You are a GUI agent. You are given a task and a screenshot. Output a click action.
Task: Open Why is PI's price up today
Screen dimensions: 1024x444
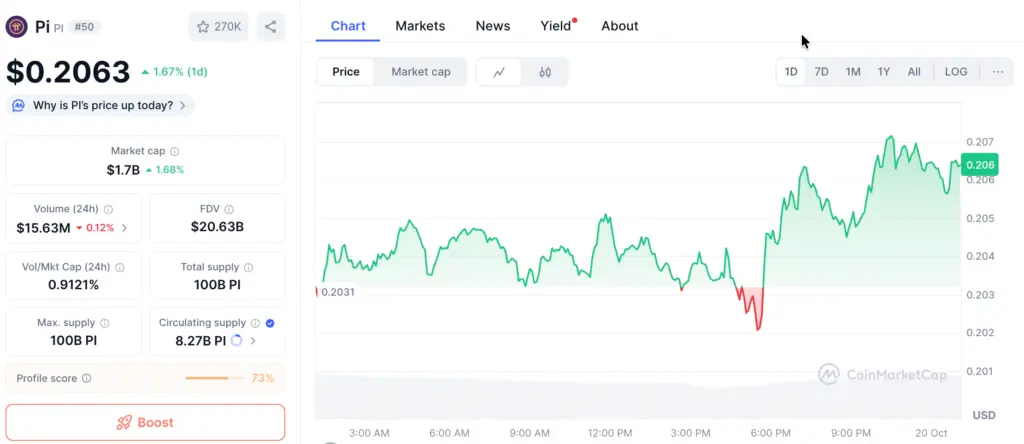100,105
